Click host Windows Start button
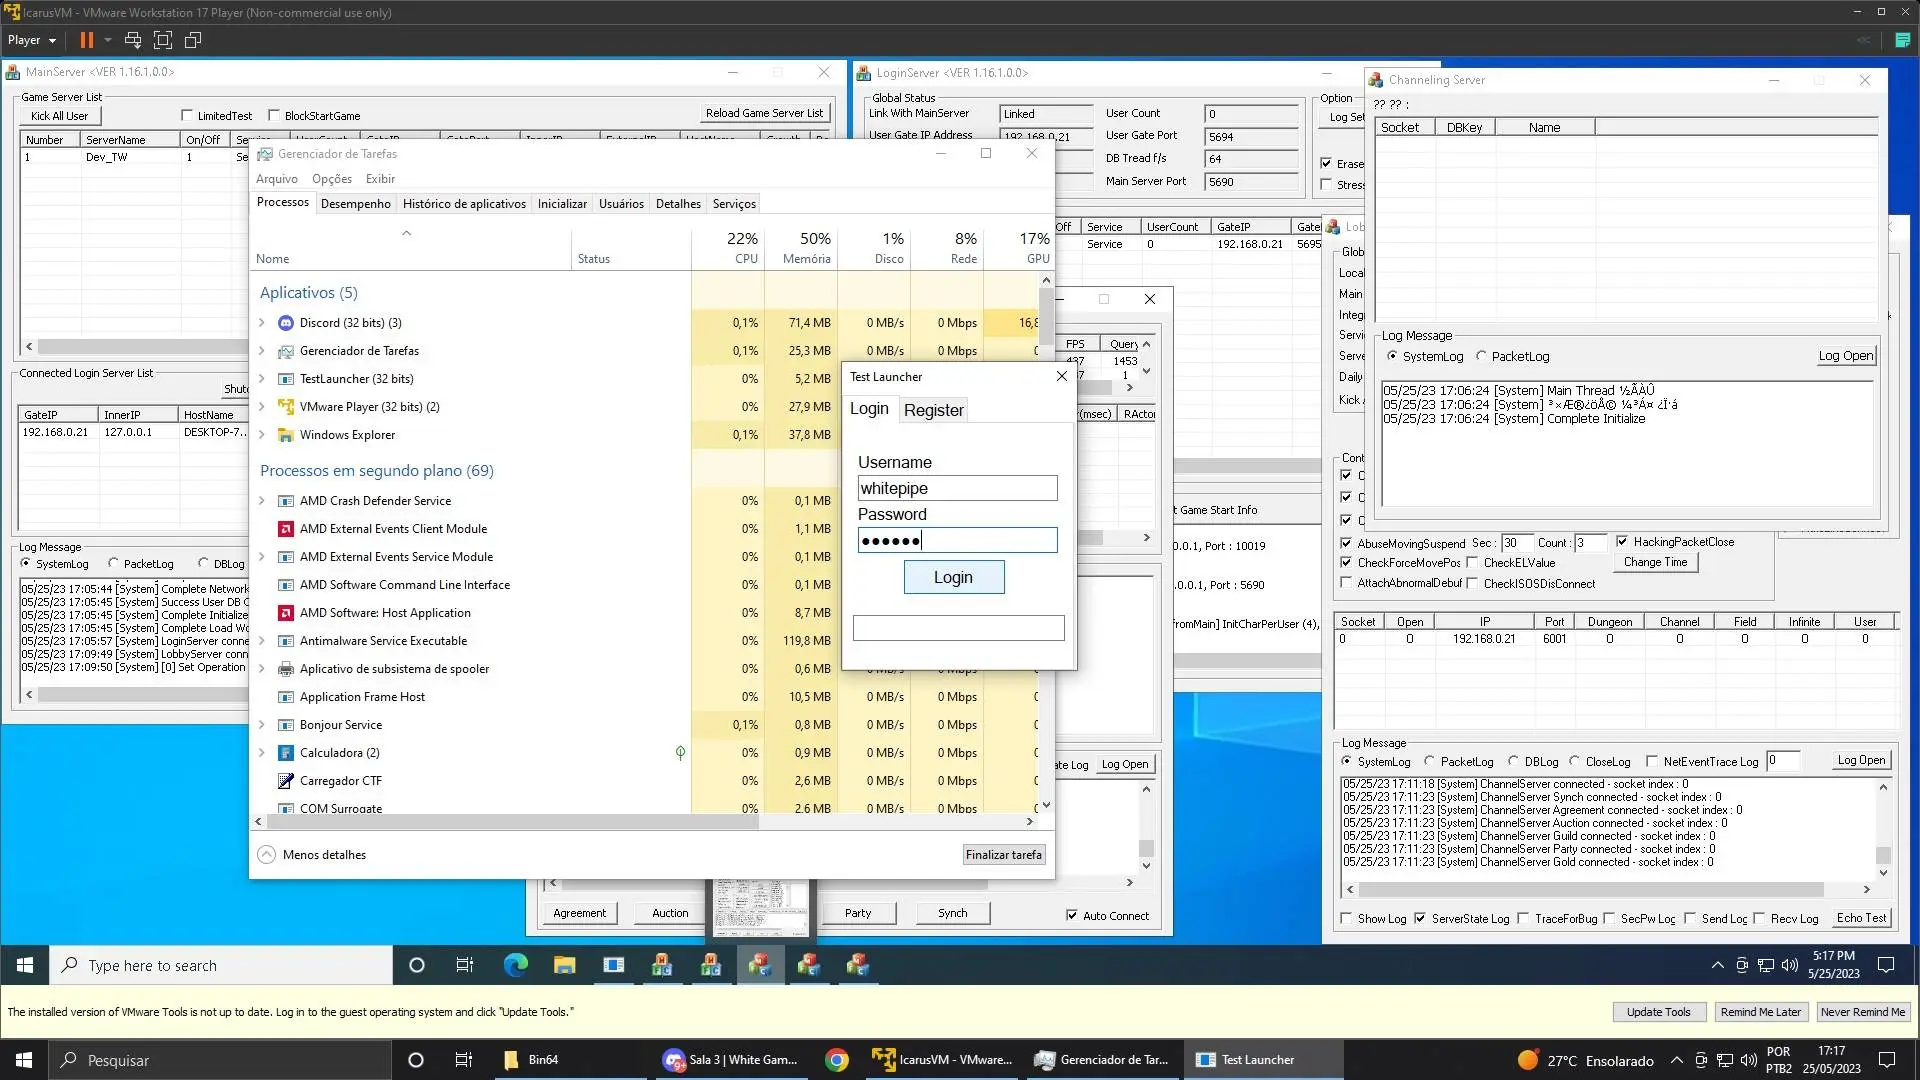1920x1080 pixels. 24,1060
